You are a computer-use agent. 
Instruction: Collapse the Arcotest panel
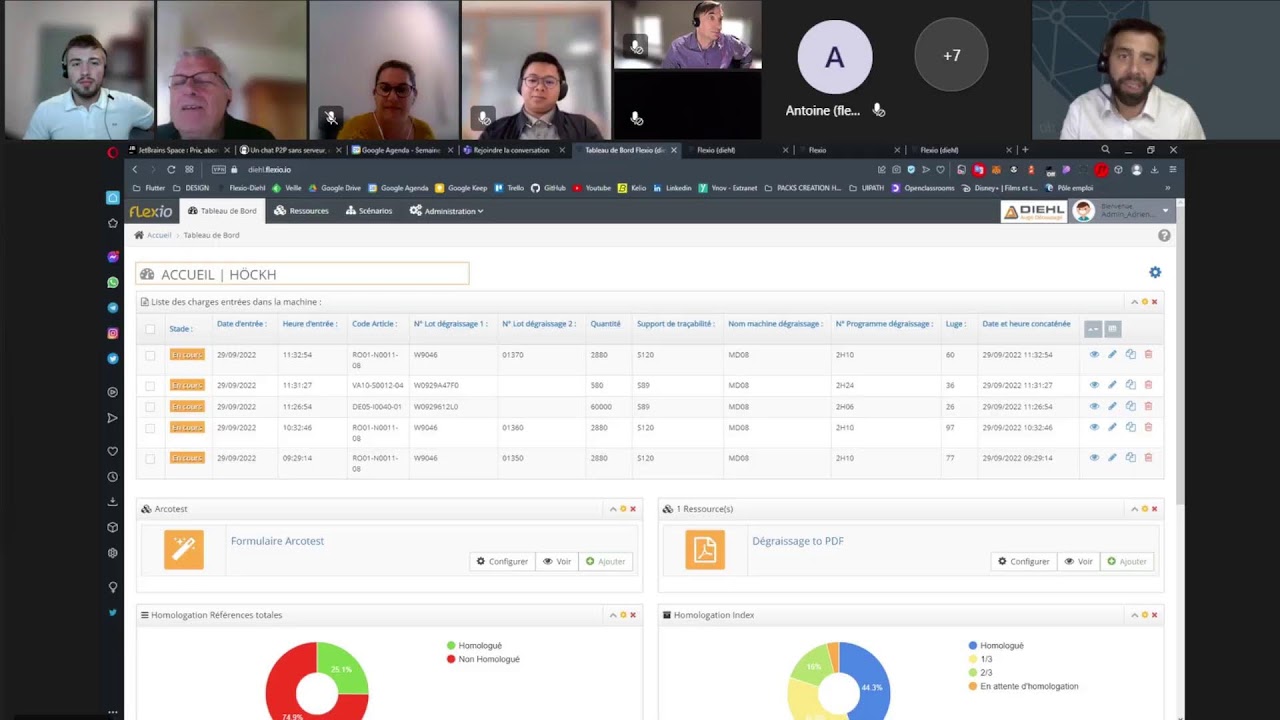(613, 509)
